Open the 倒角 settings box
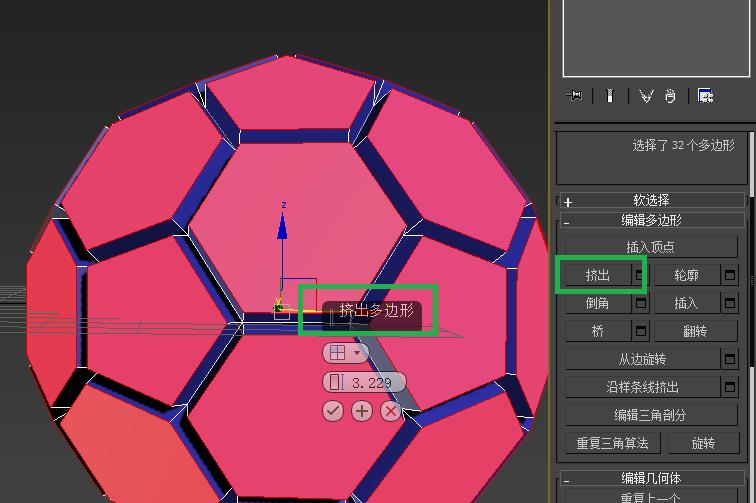Screen dimensions: 756x503 click(640, 303)
